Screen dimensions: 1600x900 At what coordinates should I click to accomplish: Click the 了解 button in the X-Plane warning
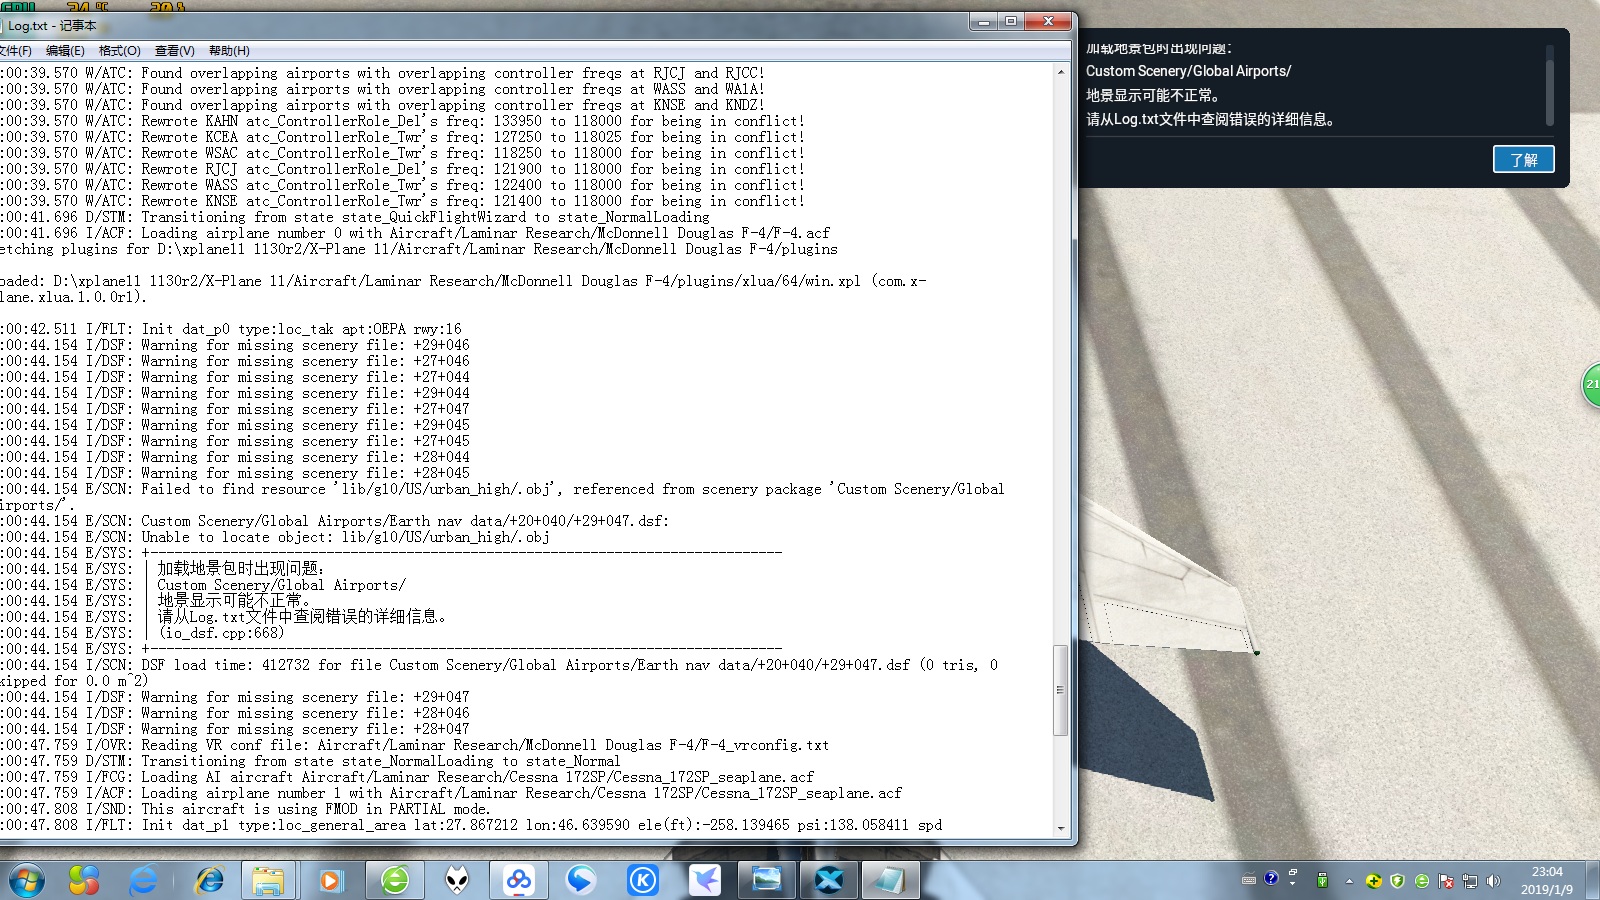(x=1523, y=159)
